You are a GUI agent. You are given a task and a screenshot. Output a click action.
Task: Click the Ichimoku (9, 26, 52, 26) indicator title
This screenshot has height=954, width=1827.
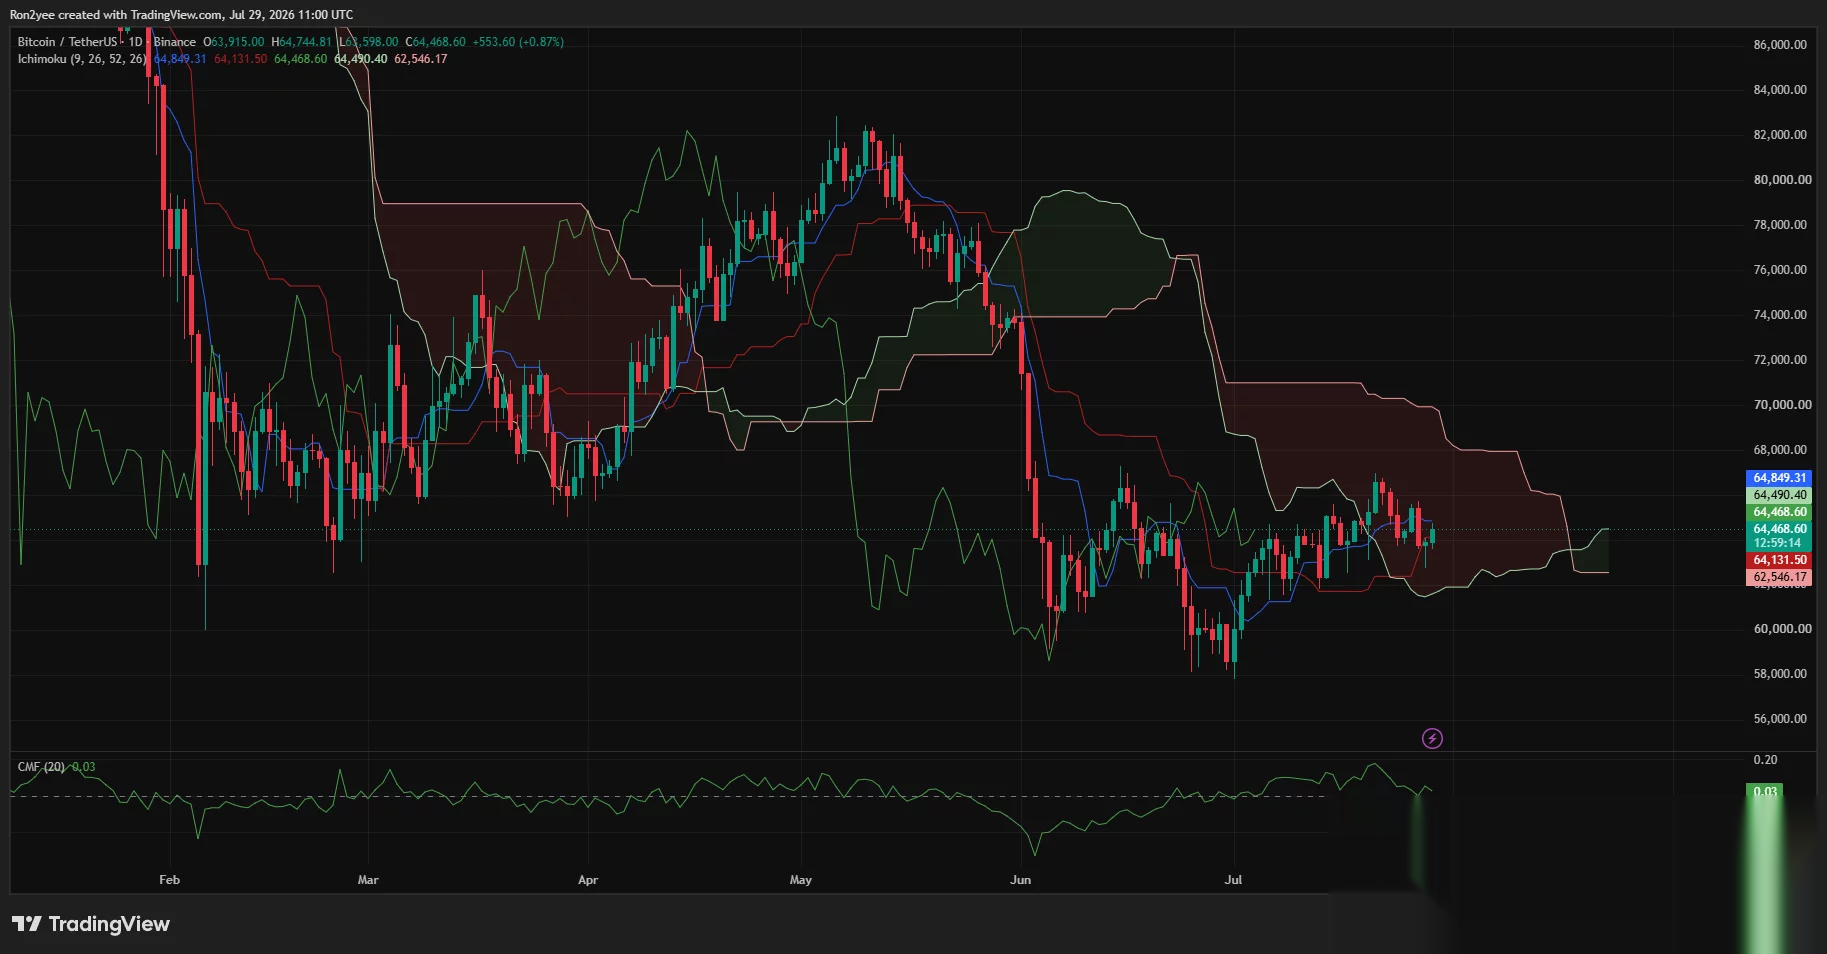coord(82,59)
